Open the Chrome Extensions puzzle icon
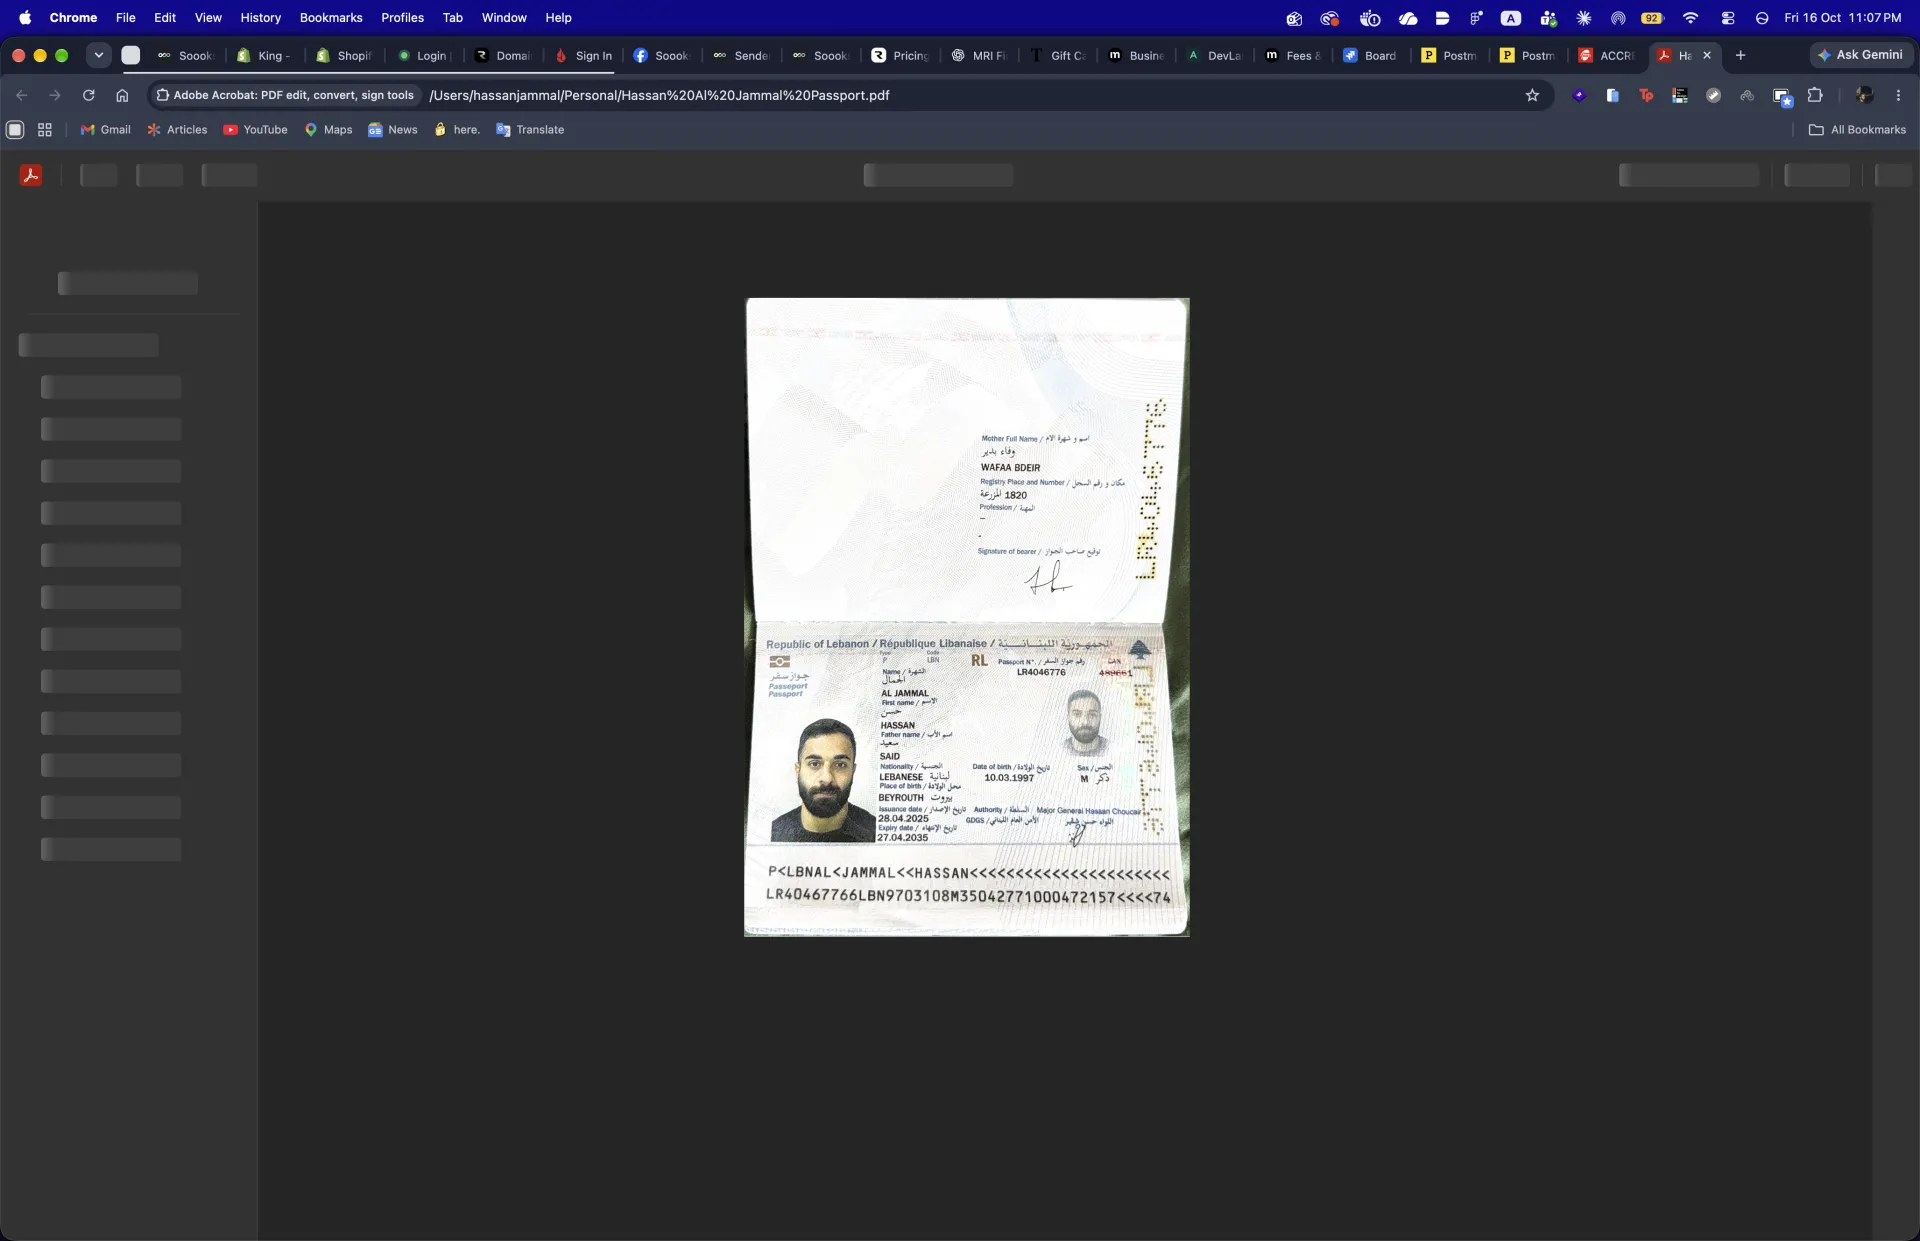This screenshot has height=1241, width=1920. 1815,95
